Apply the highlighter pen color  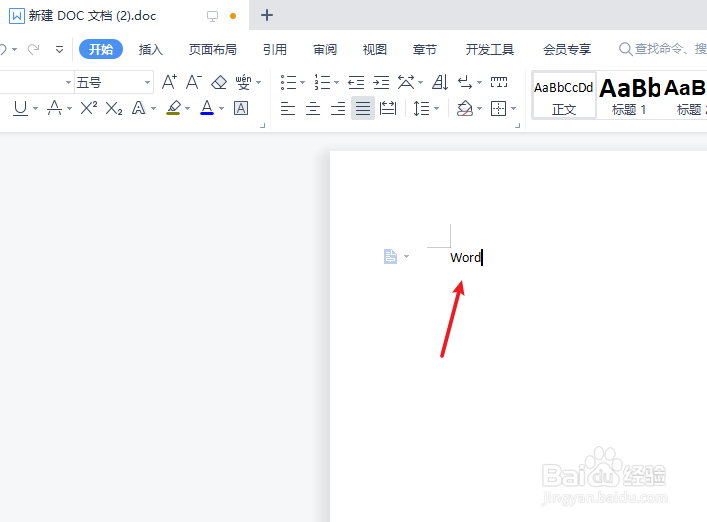tap(174, 108)
